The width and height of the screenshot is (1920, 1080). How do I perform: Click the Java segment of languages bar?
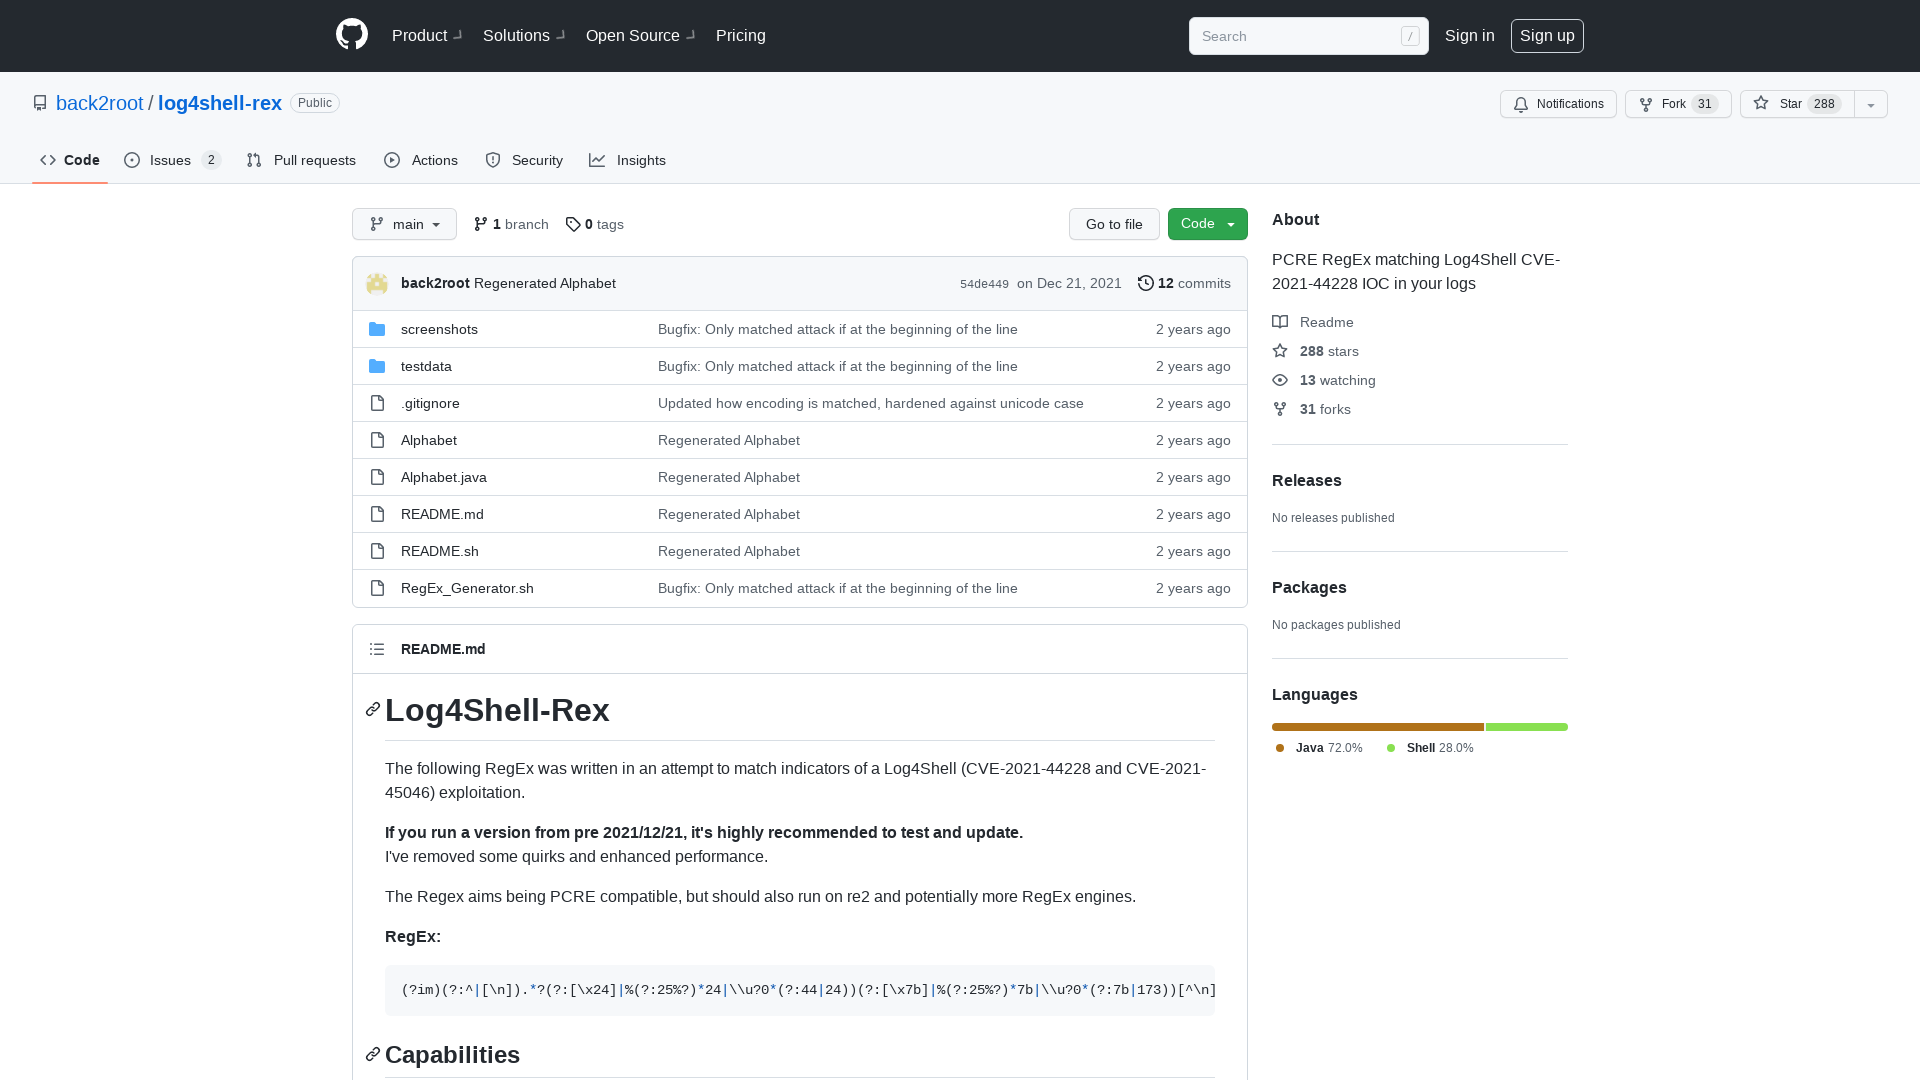1378,727
